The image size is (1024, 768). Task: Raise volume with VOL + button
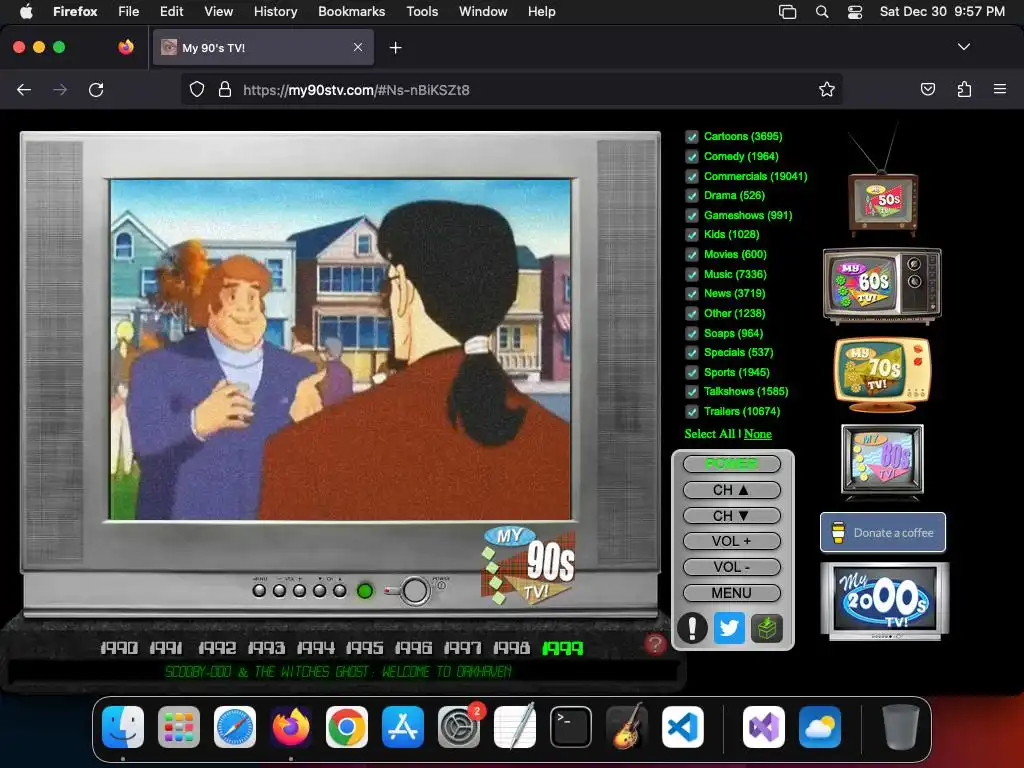point(731,541)
